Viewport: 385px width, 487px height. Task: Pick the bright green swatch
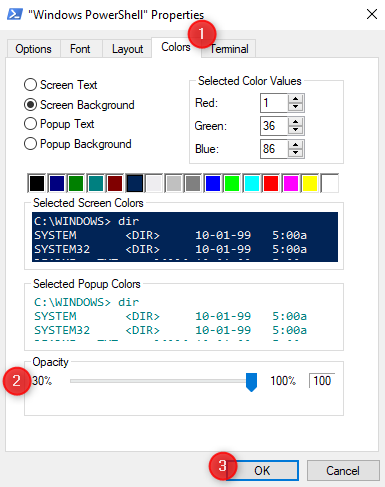[x=232, y=183]
